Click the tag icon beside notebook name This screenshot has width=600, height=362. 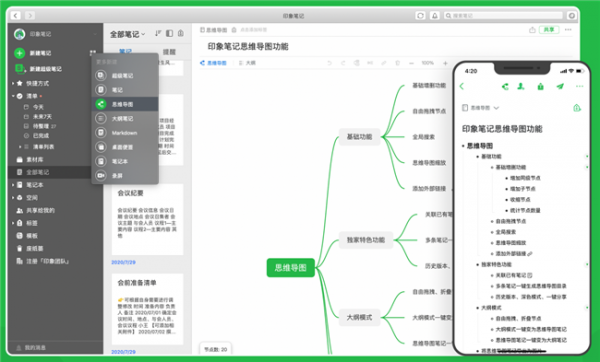234,30
